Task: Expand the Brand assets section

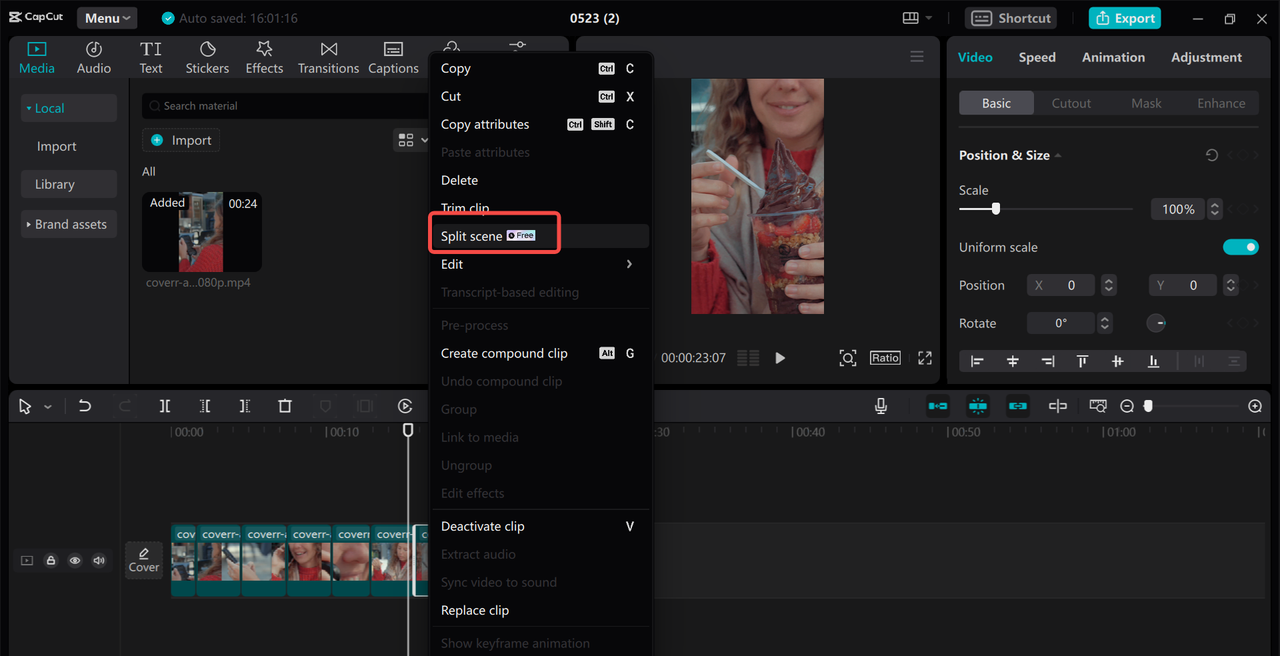Action: (x=69, y=224)
